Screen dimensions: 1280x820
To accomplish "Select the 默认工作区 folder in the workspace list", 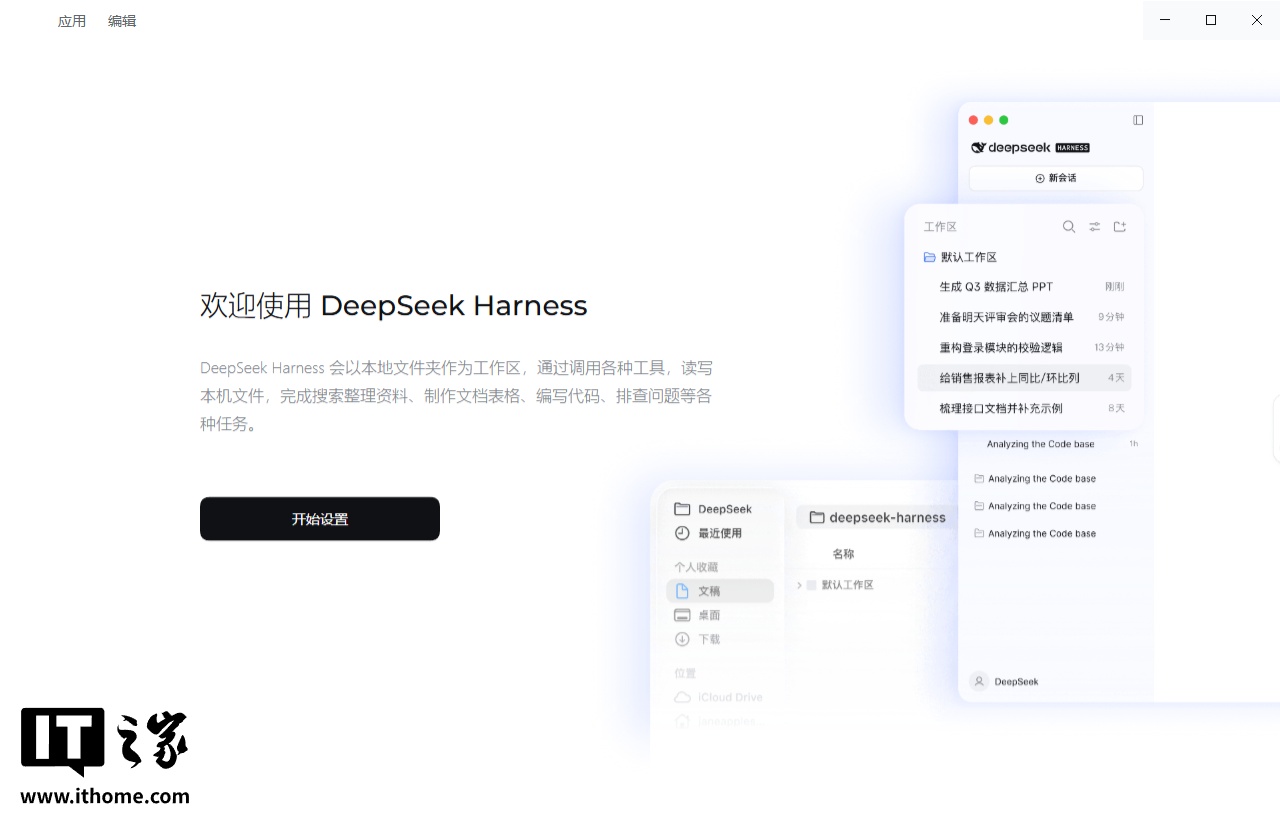I will click(x=960, y=257).
